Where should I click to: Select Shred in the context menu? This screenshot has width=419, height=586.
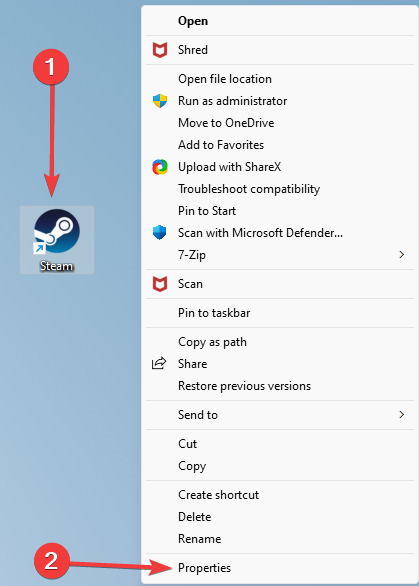coord(280,50)
